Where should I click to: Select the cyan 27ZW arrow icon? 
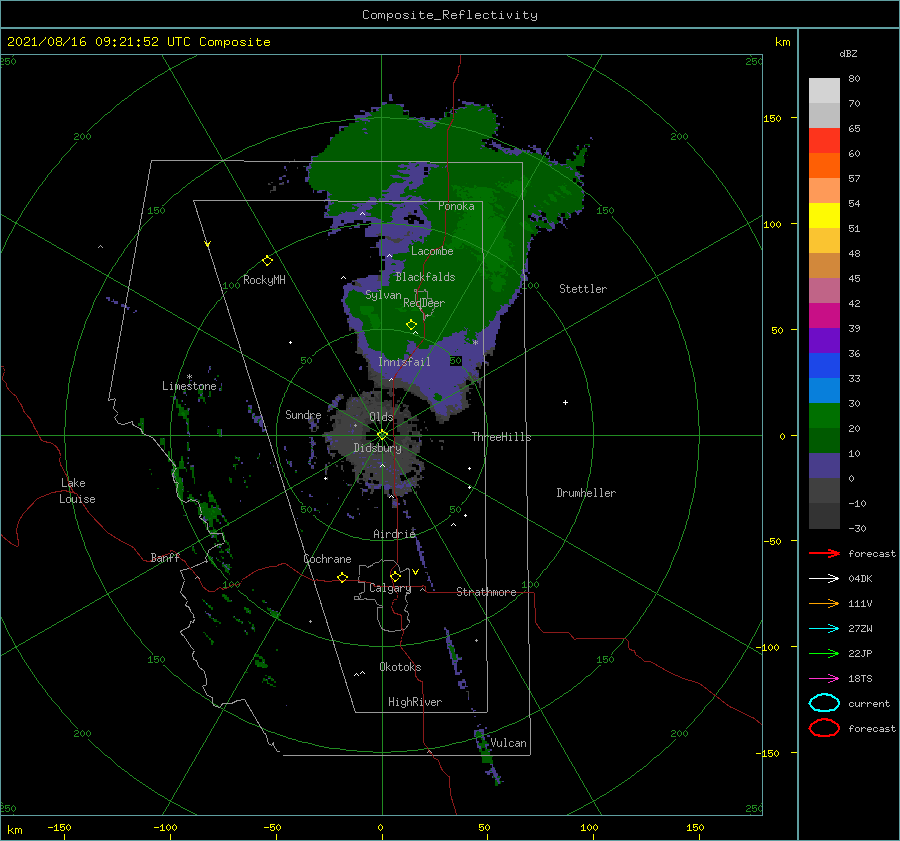pos(824,629)
